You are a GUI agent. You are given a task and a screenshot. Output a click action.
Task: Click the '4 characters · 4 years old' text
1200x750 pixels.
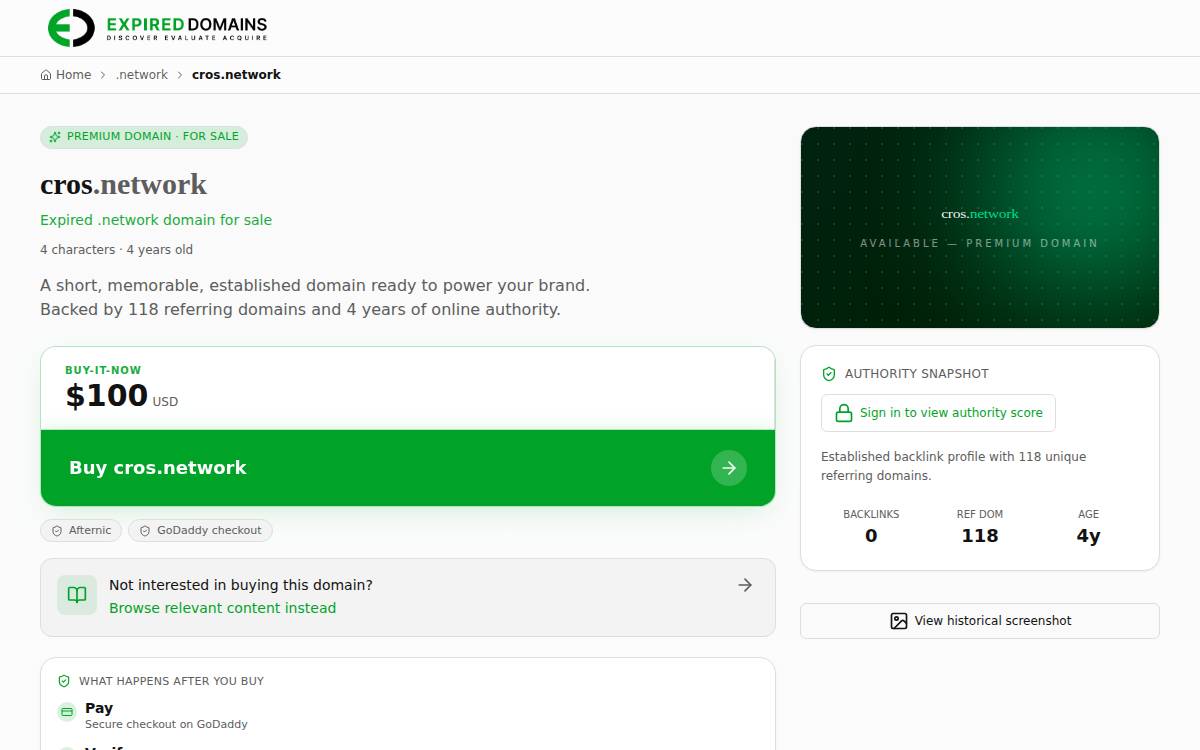pos(116,250)
